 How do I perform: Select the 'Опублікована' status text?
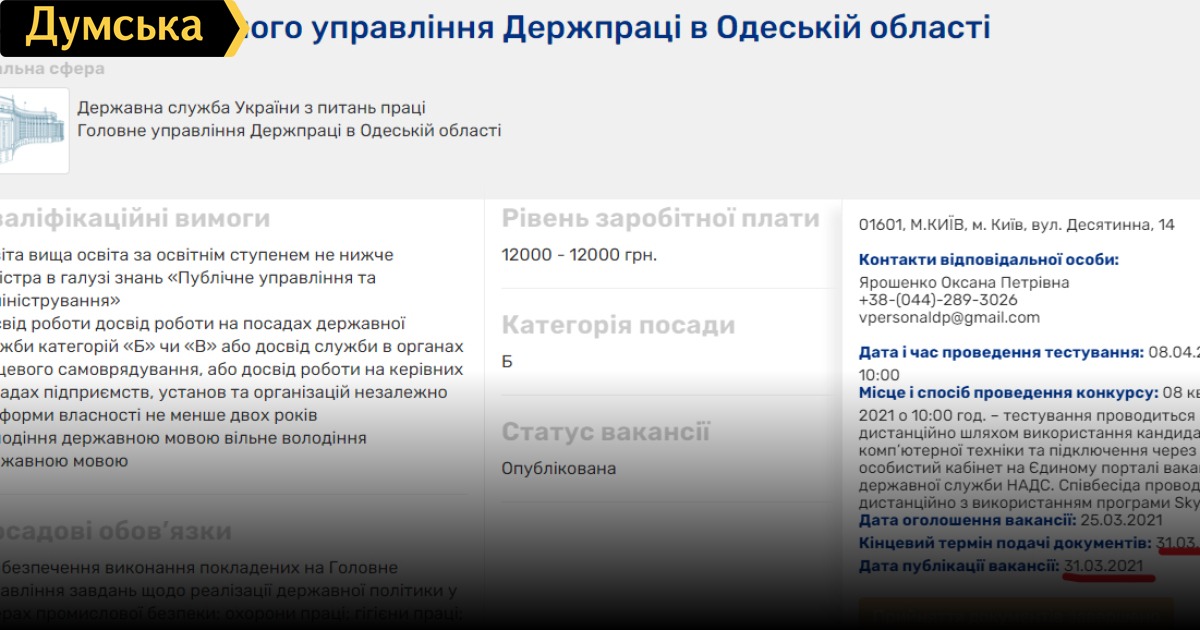coord(559,469)
